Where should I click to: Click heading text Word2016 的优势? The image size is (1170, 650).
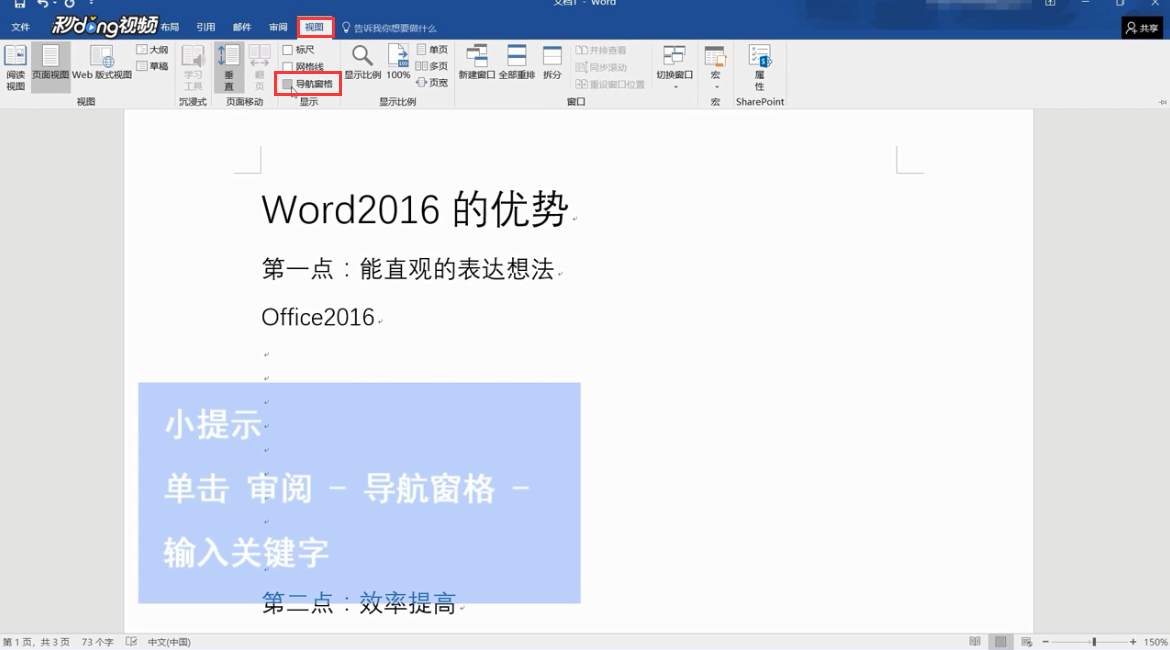[x=415, y=209]
